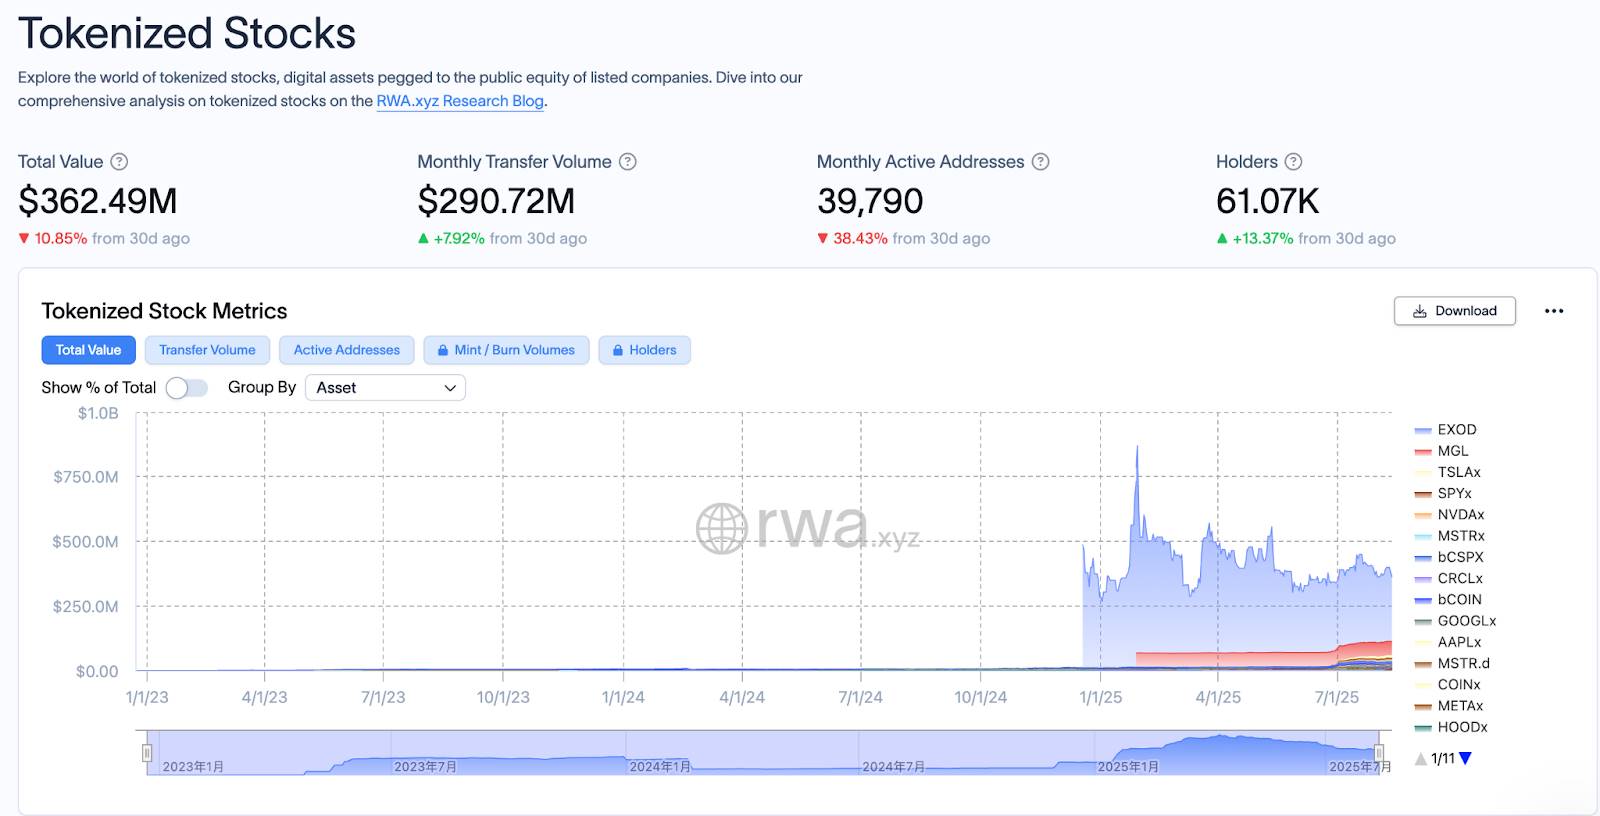
Task: Click the right range slider handle
Action: point(1379,753)
